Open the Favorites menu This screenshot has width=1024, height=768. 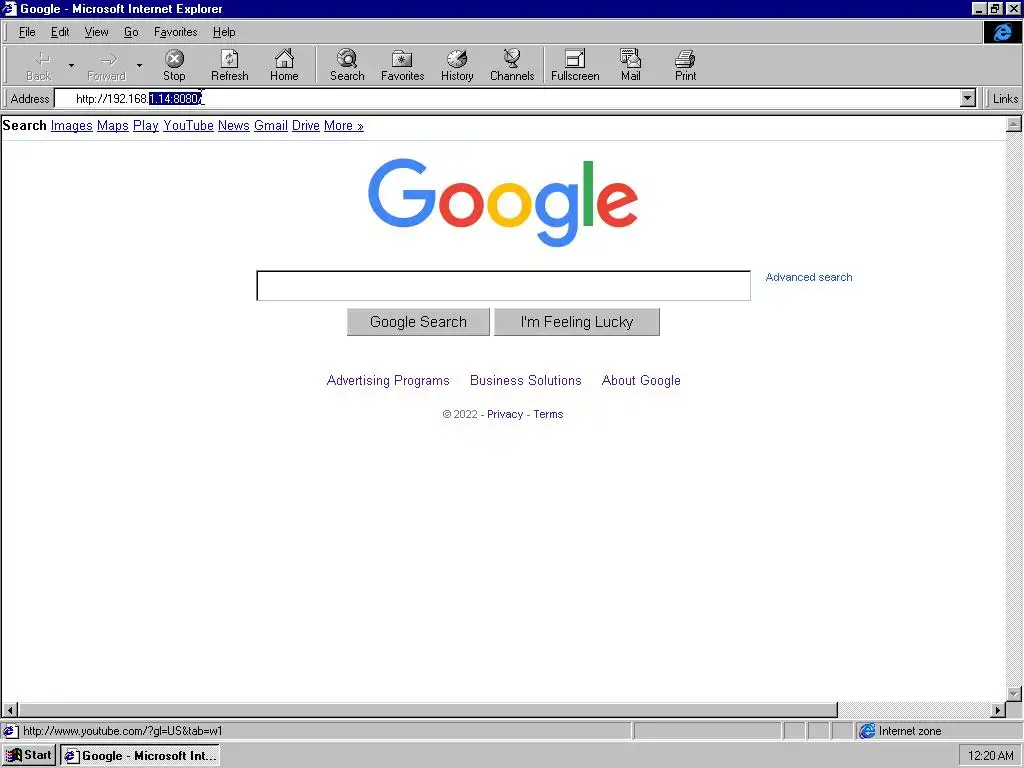tap(176, 32)
